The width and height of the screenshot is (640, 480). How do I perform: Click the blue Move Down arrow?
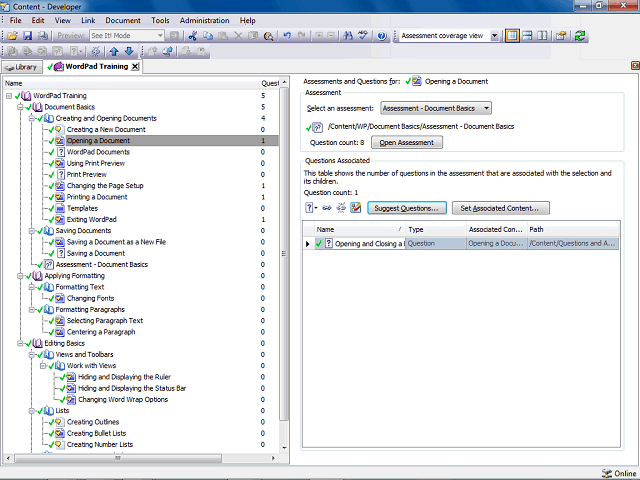pyautogui.click(x=129, y=51)
